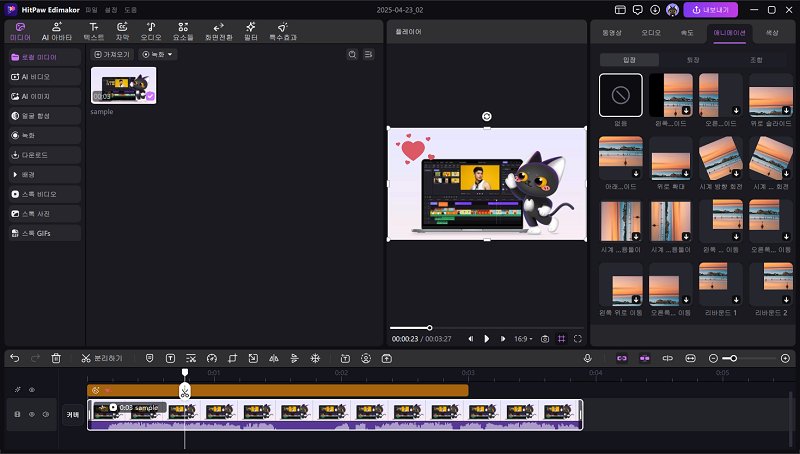Switch to the 동영상 video tab
The height and width of the screenshot is (454, 800).
(x=611, y=33)
